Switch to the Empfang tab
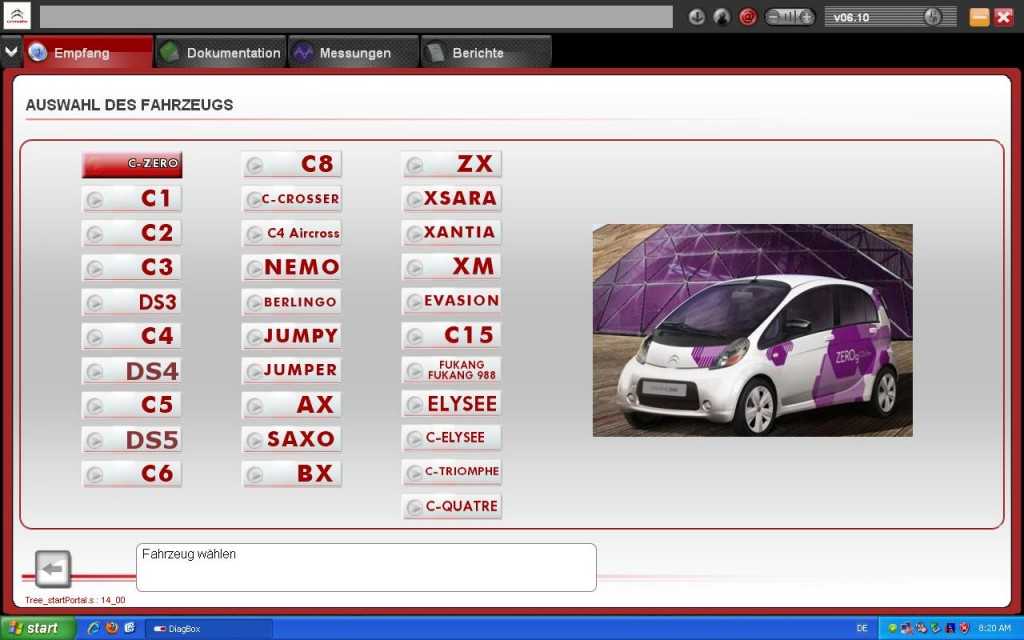The image size is (1024, 640). pyautogui.click(x=88, y=52)
